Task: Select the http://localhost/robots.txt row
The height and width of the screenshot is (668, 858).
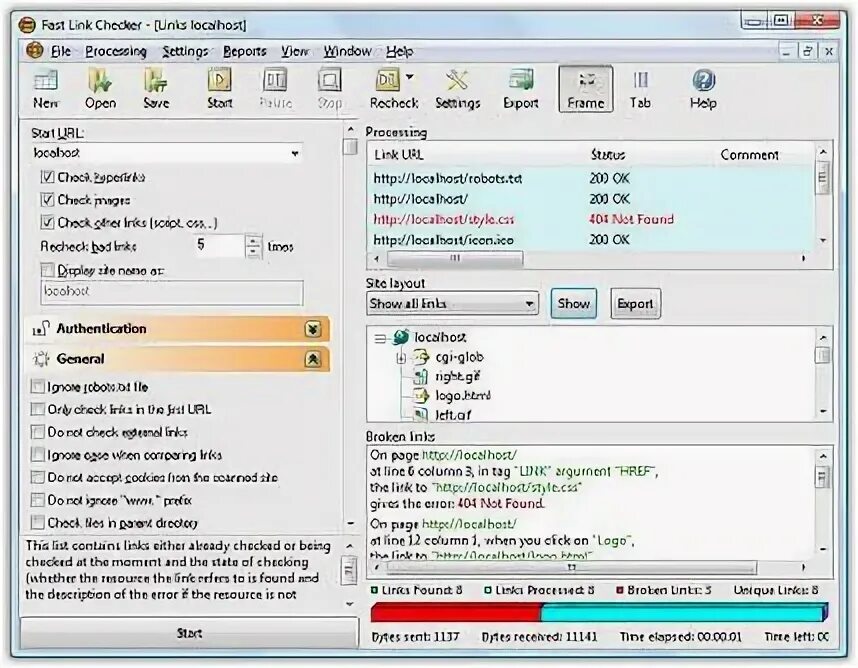Action: coord(591,178)
